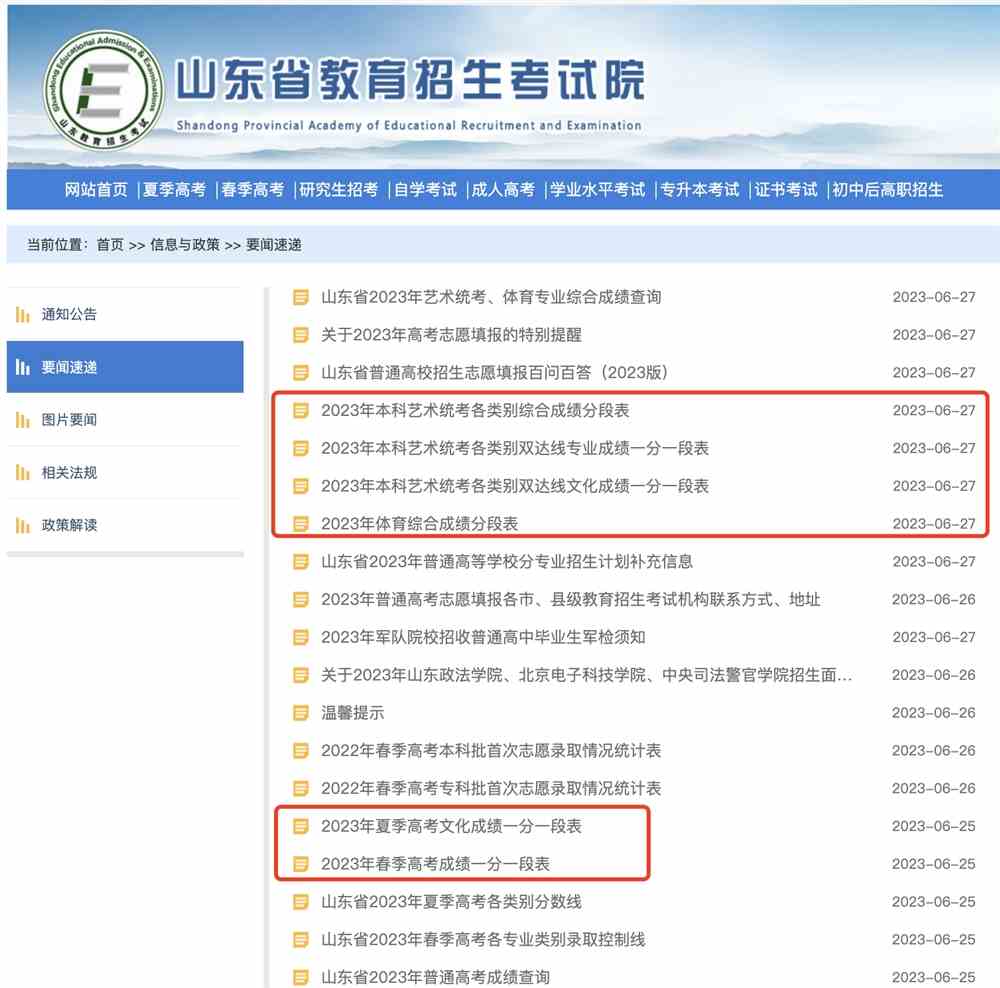
Task: Open 山东省2023年夏季高考各类别分数线
Action: [452, 902]
